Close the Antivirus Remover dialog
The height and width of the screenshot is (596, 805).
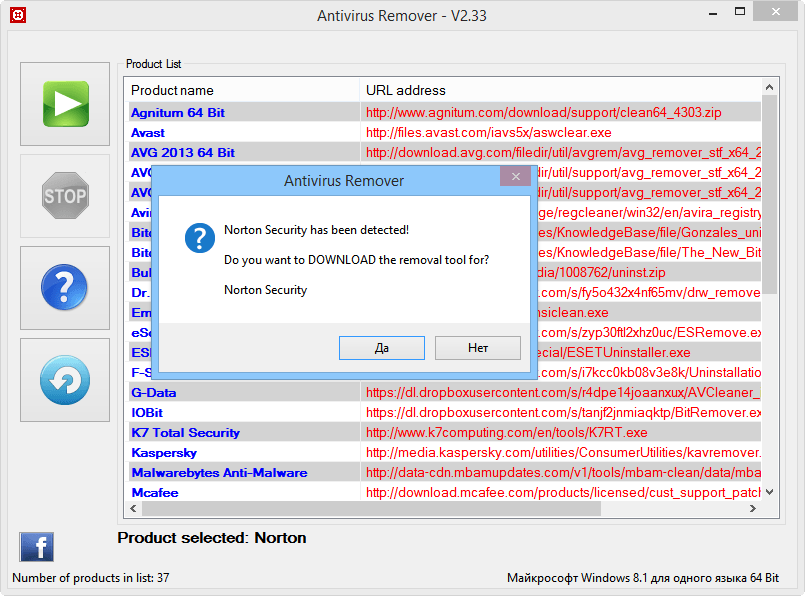pyautogui.click(x=515, y=177)
